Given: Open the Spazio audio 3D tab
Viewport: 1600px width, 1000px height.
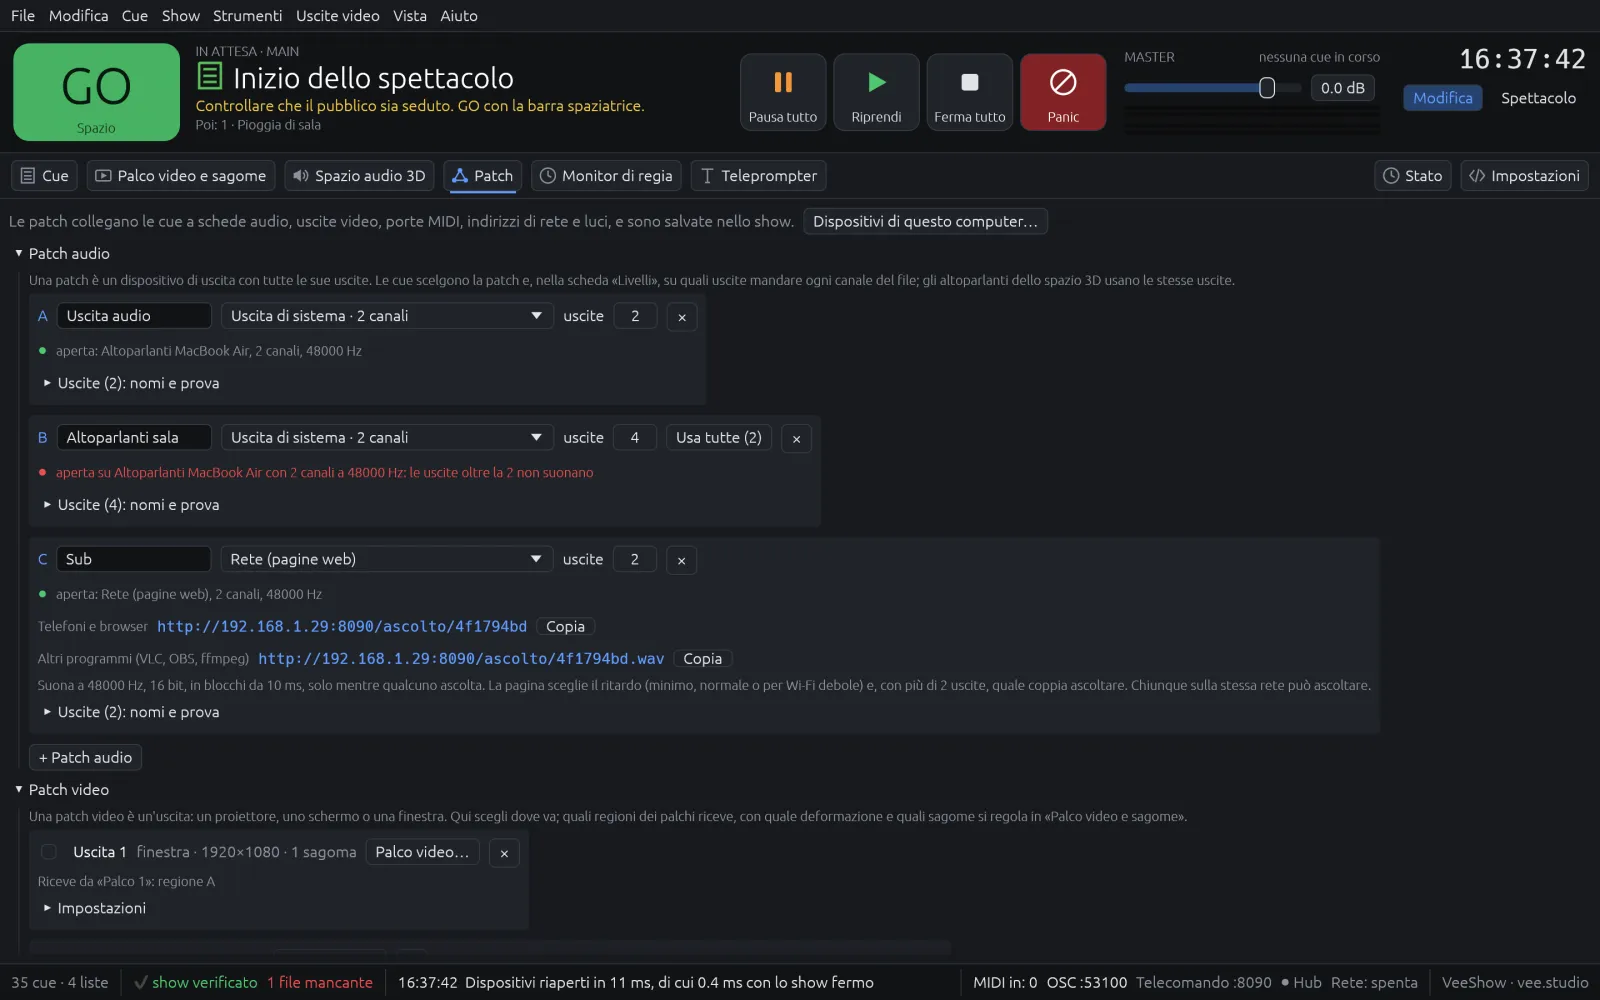Looking at the screenshot, I should tap(359, 176).
